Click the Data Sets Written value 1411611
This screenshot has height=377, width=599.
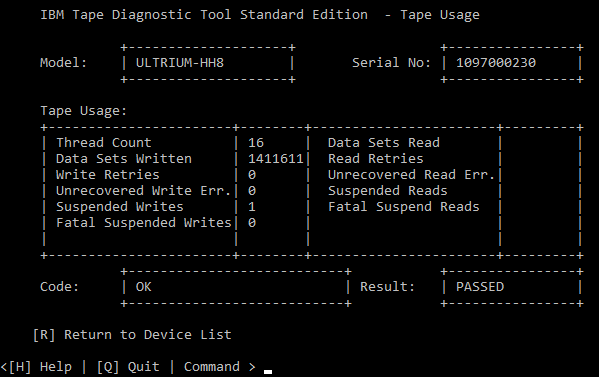(x=275, y=159)
